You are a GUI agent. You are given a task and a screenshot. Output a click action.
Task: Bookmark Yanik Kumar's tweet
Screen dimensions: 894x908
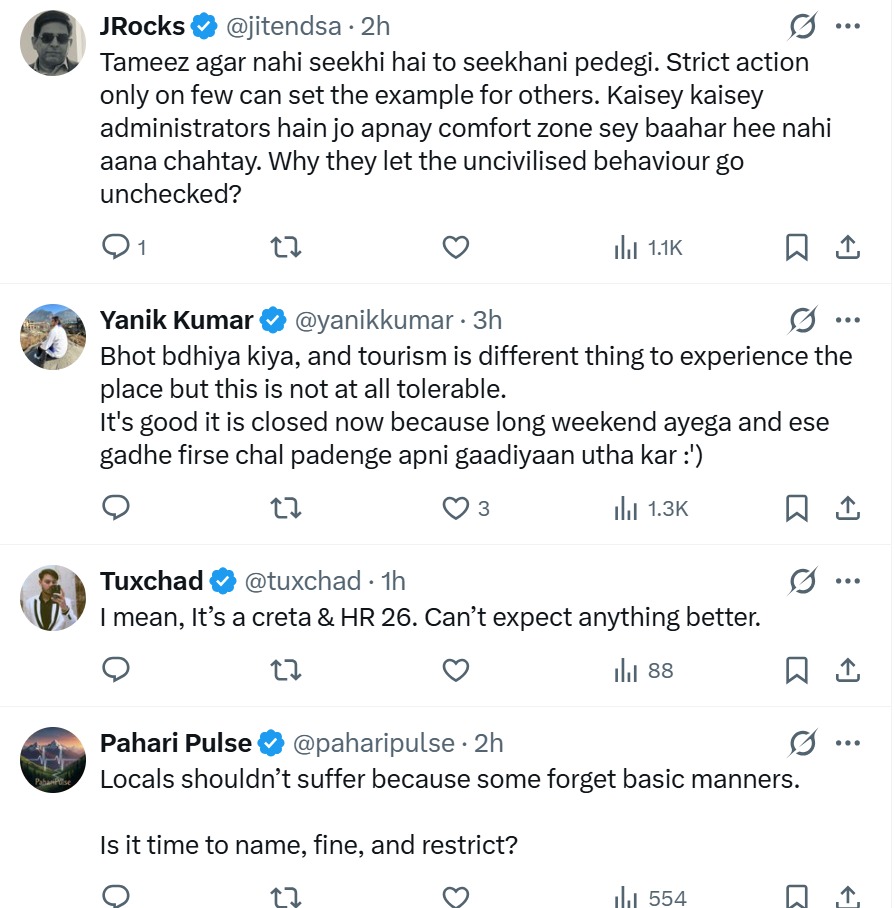[796, 508]
